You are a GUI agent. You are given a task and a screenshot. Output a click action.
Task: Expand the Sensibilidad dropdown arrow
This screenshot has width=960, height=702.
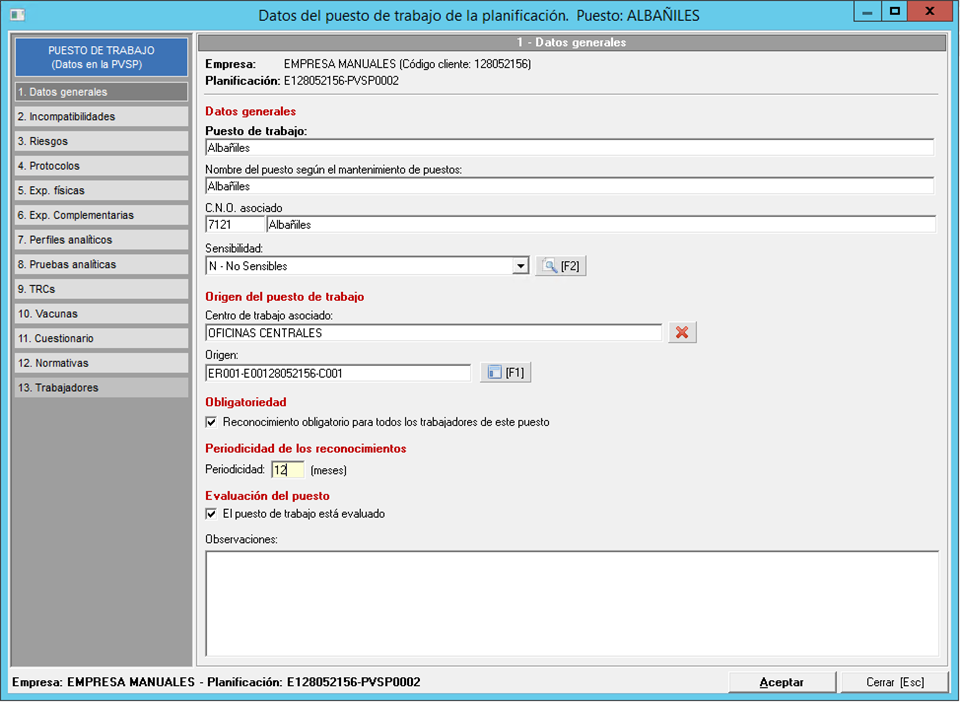[520, 266]
